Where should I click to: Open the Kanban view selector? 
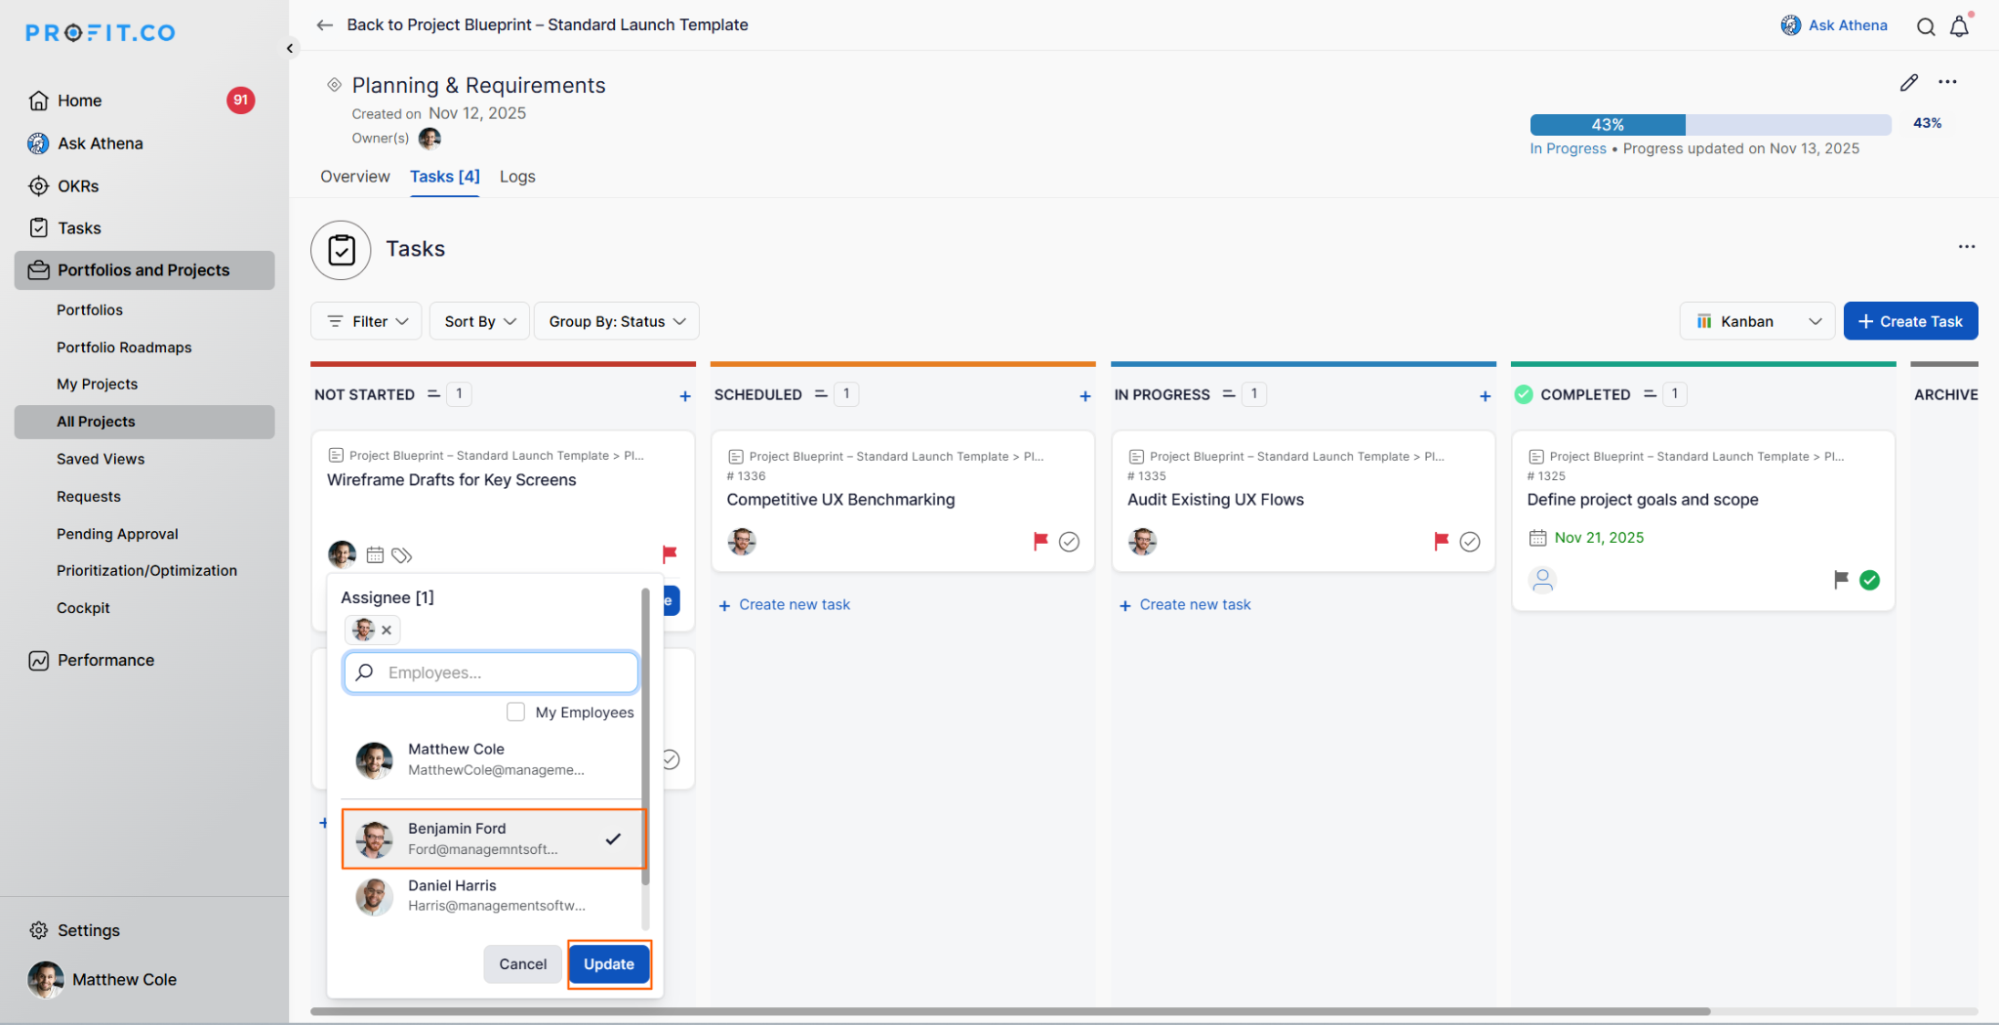[x=1757, y=321]
